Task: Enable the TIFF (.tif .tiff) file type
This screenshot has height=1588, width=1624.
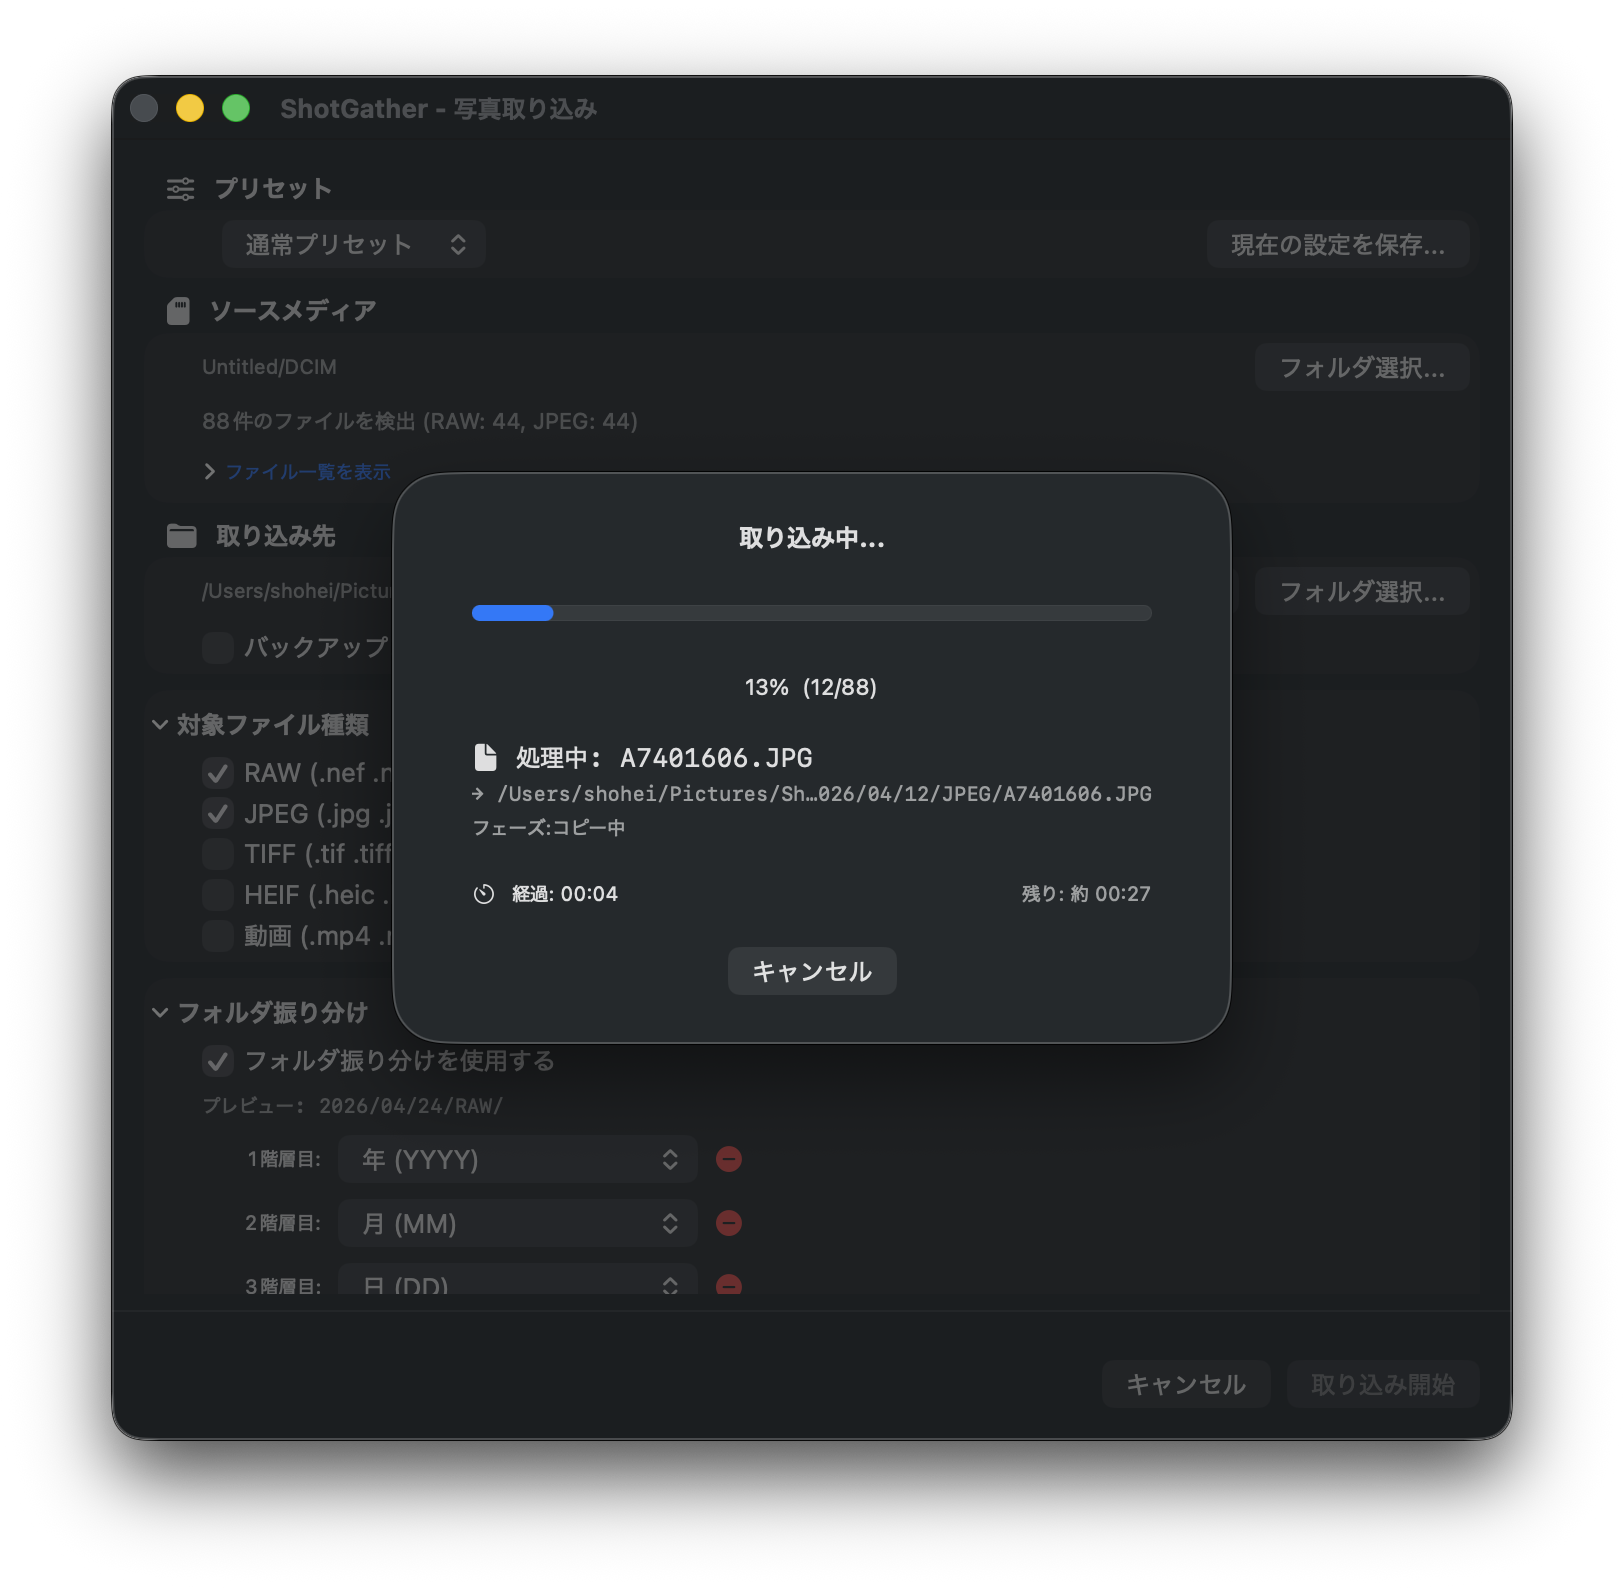Action: 218,854
